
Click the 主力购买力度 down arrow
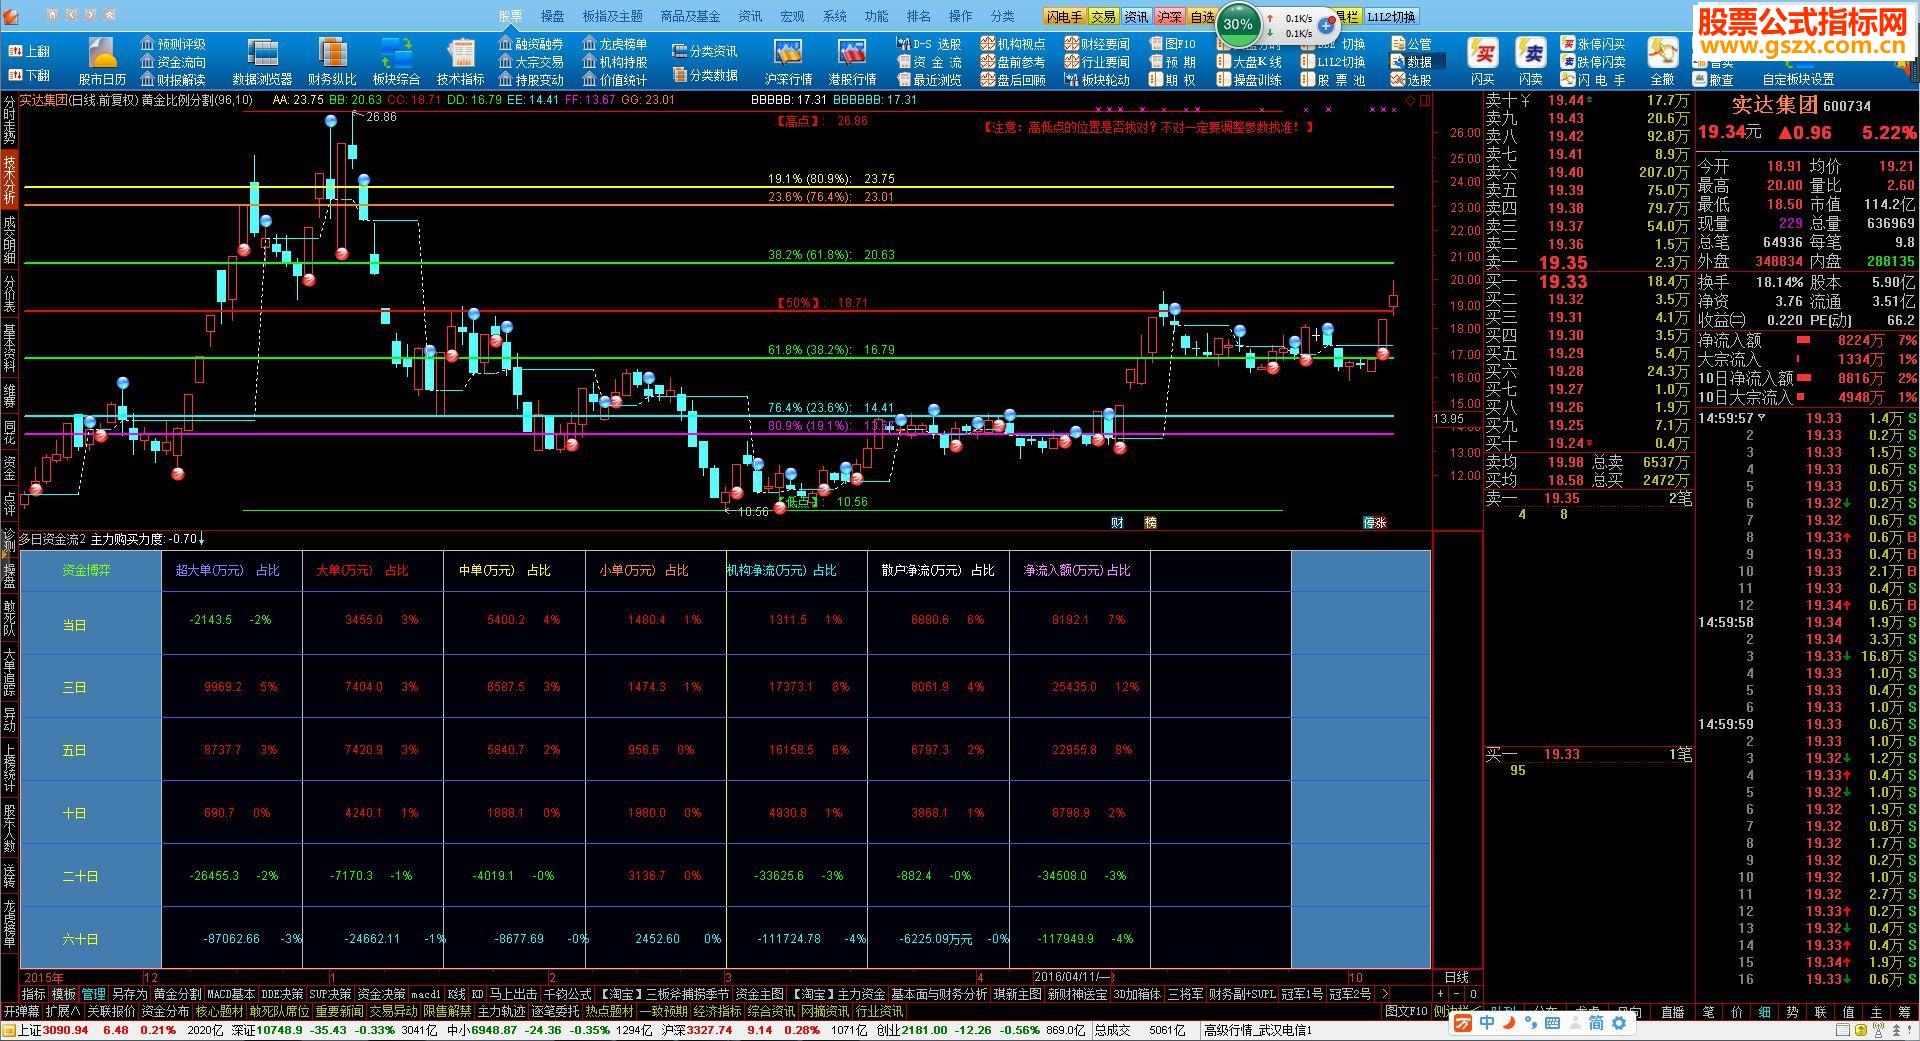click(x=202, y=539)
